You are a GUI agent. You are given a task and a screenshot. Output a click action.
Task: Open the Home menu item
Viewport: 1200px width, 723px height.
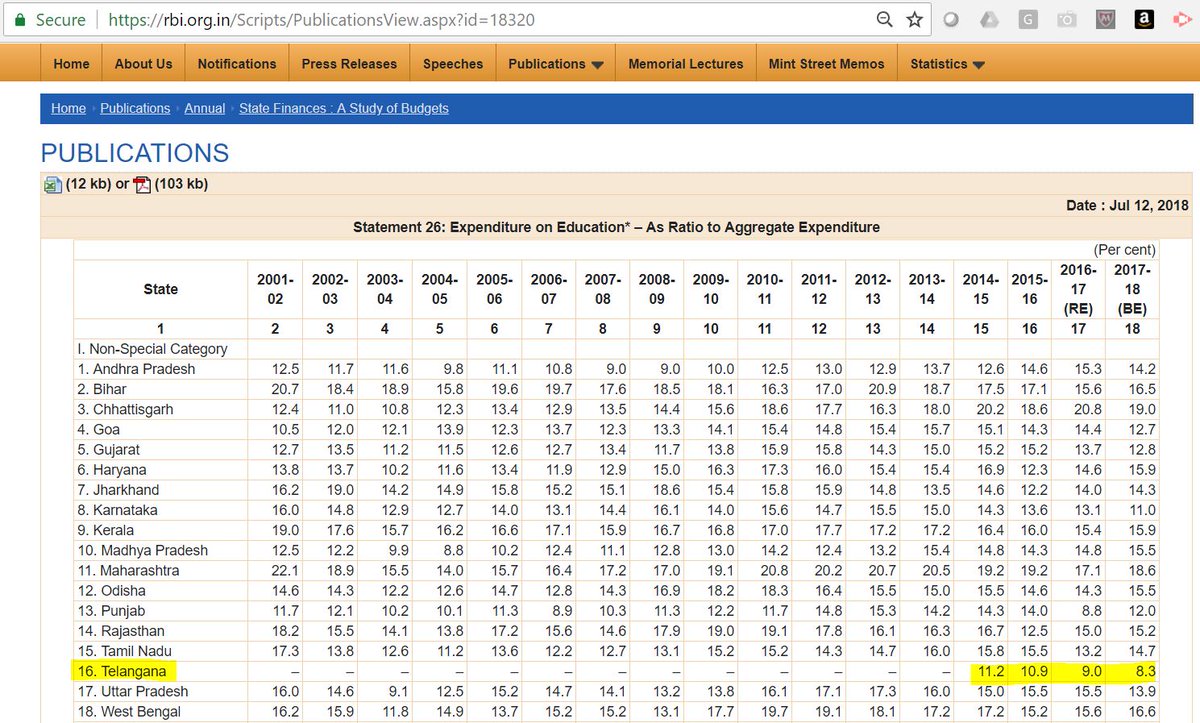(71, 63)
